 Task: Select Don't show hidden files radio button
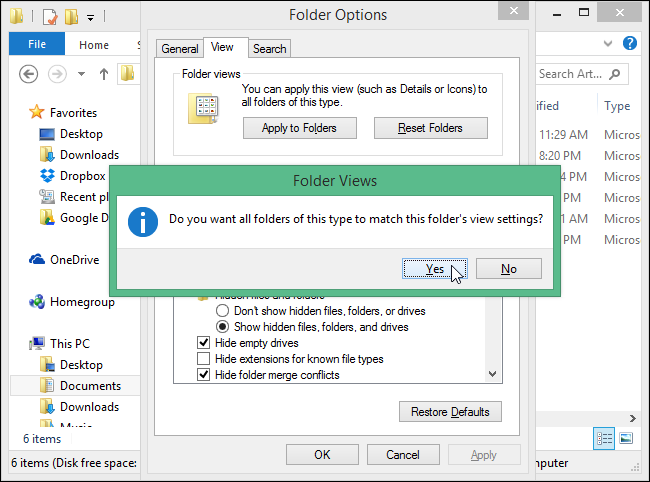tap(222, 311)
